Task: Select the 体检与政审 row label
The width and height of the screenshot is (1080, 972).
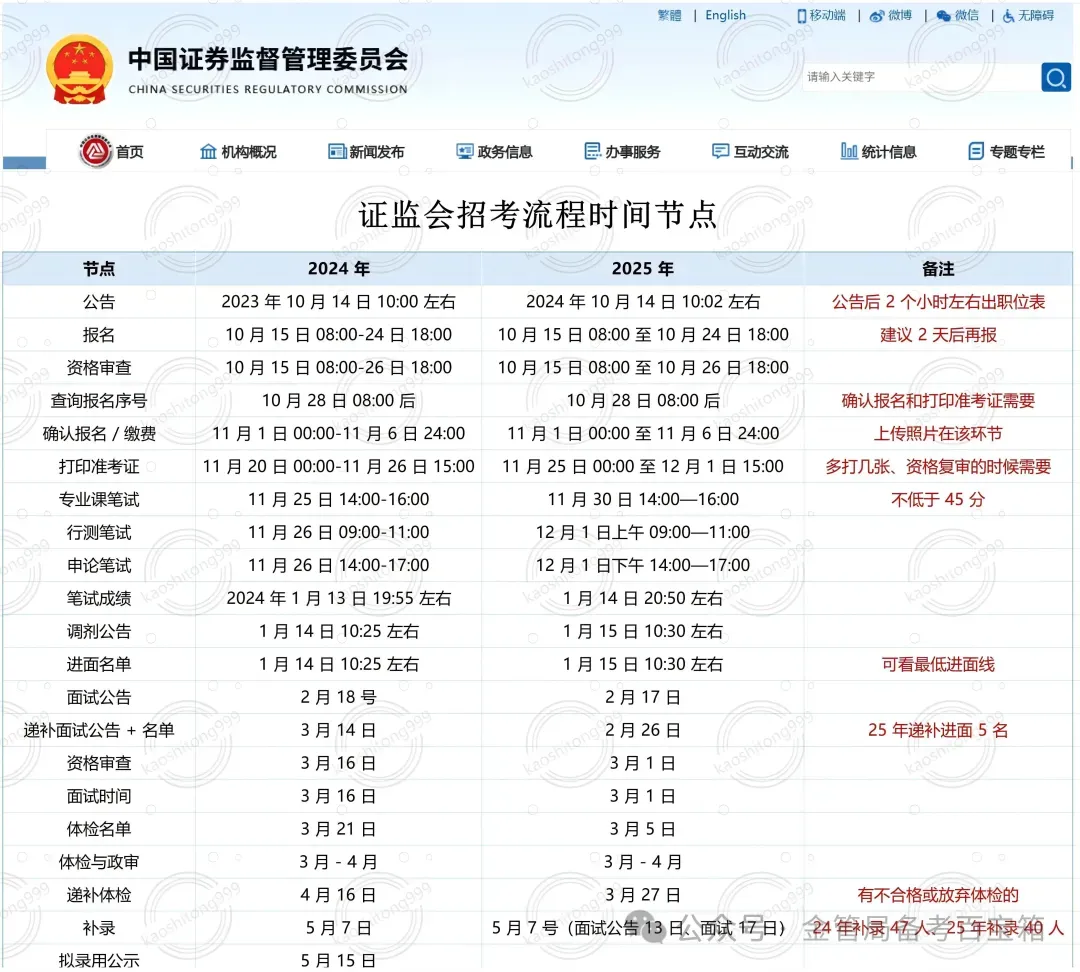Action: (x=99, y=862)
